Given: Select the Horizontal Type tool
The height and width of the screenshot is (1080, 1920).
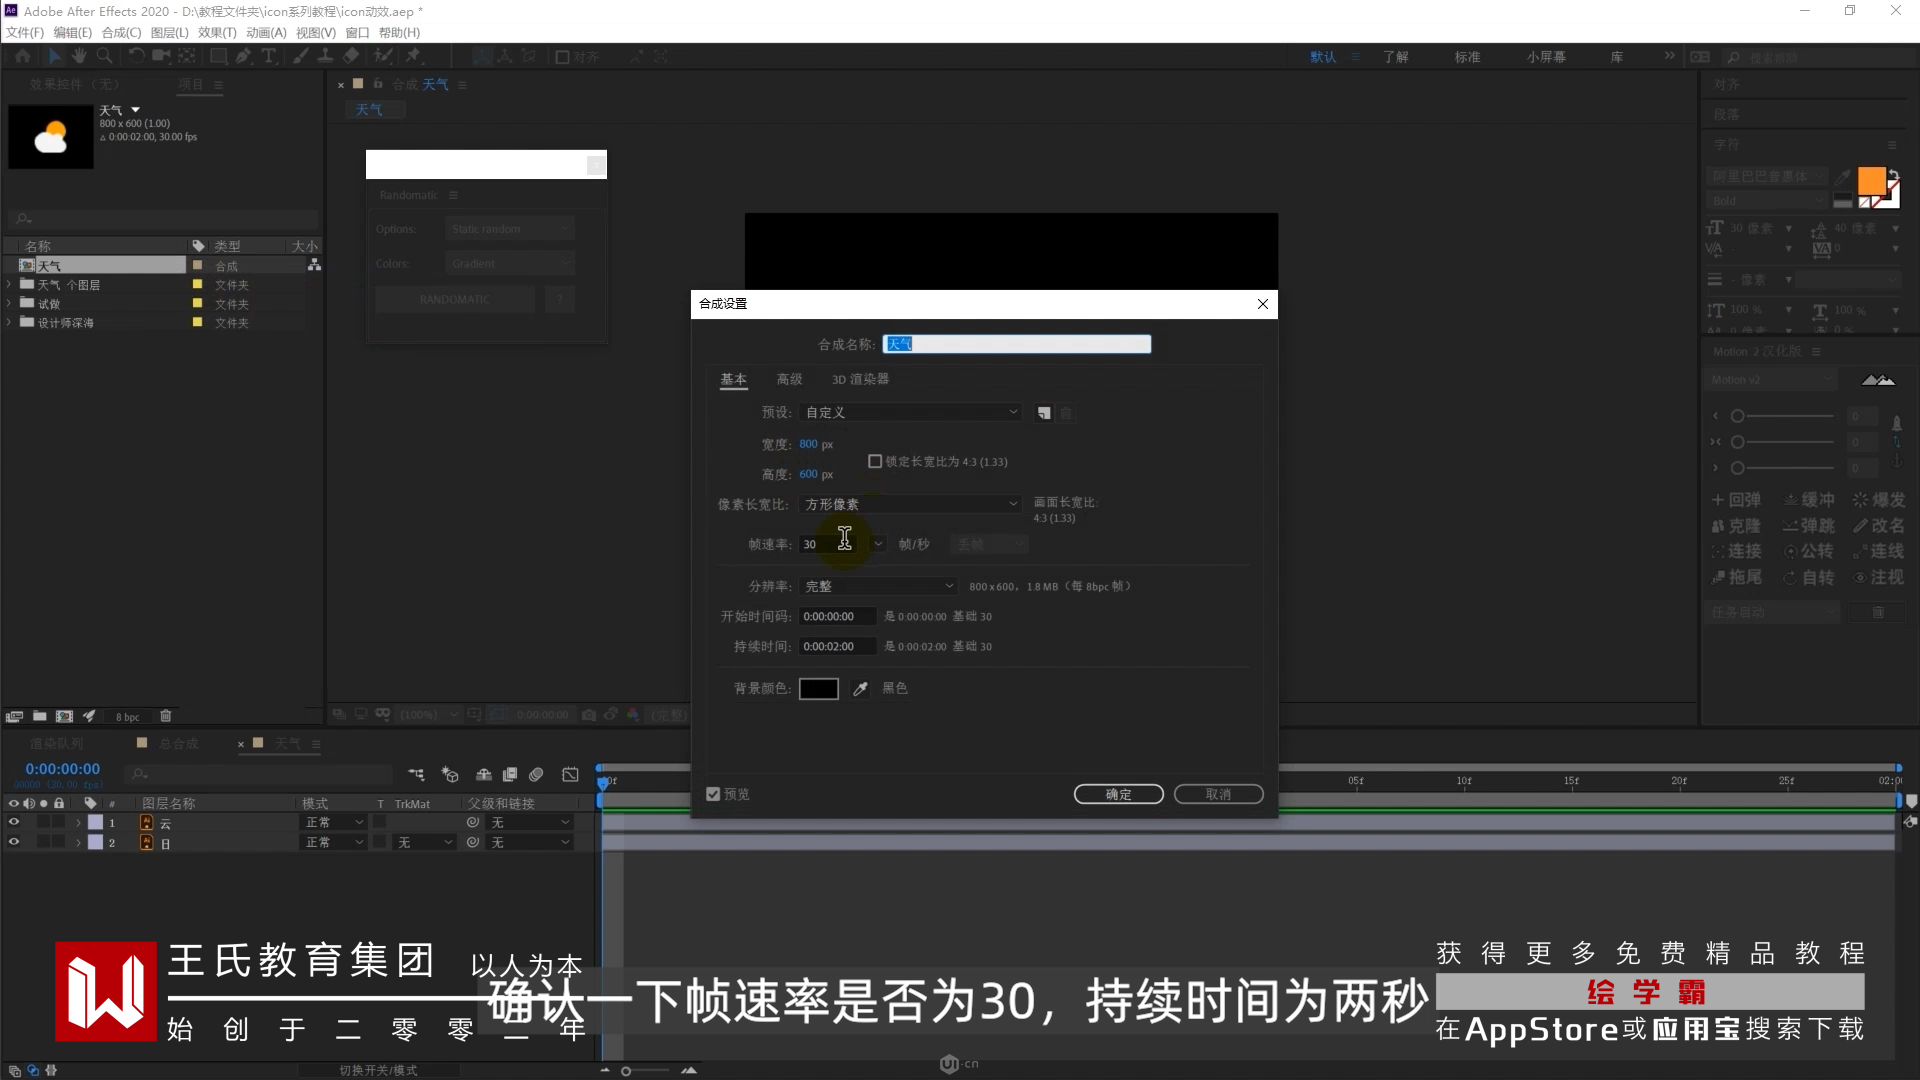Looking at the screenshot, I should tap(268, 57).
